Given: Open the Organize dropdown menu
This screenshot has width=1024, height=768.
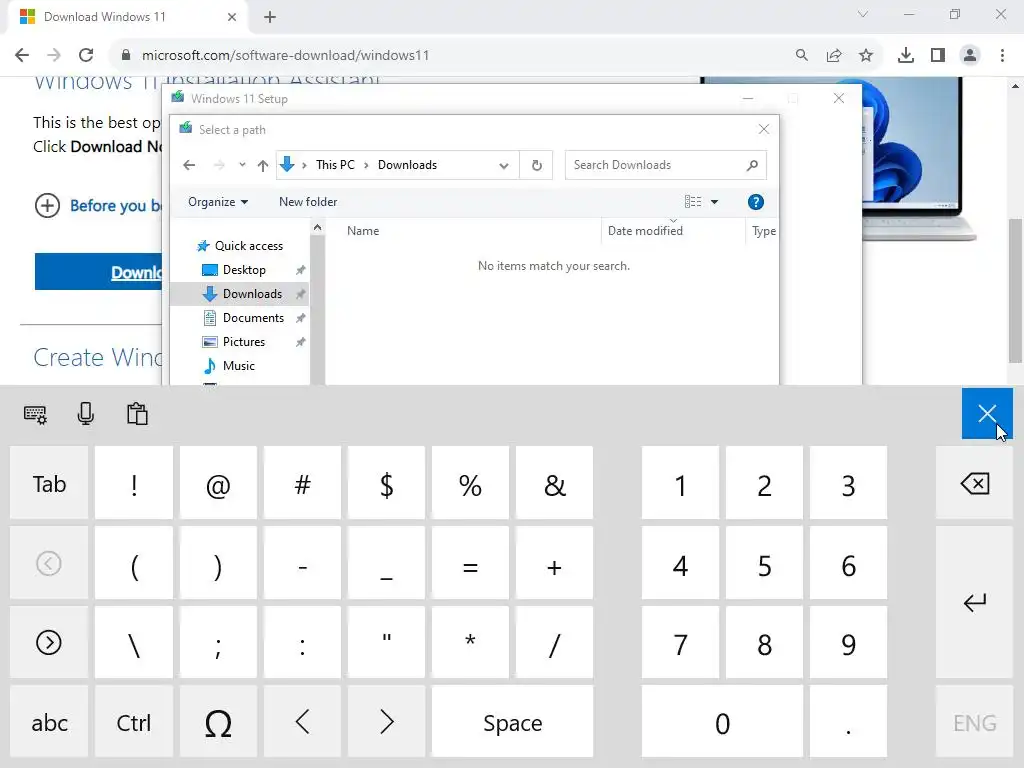Looking at the screenshot, I should coord(218,202).
